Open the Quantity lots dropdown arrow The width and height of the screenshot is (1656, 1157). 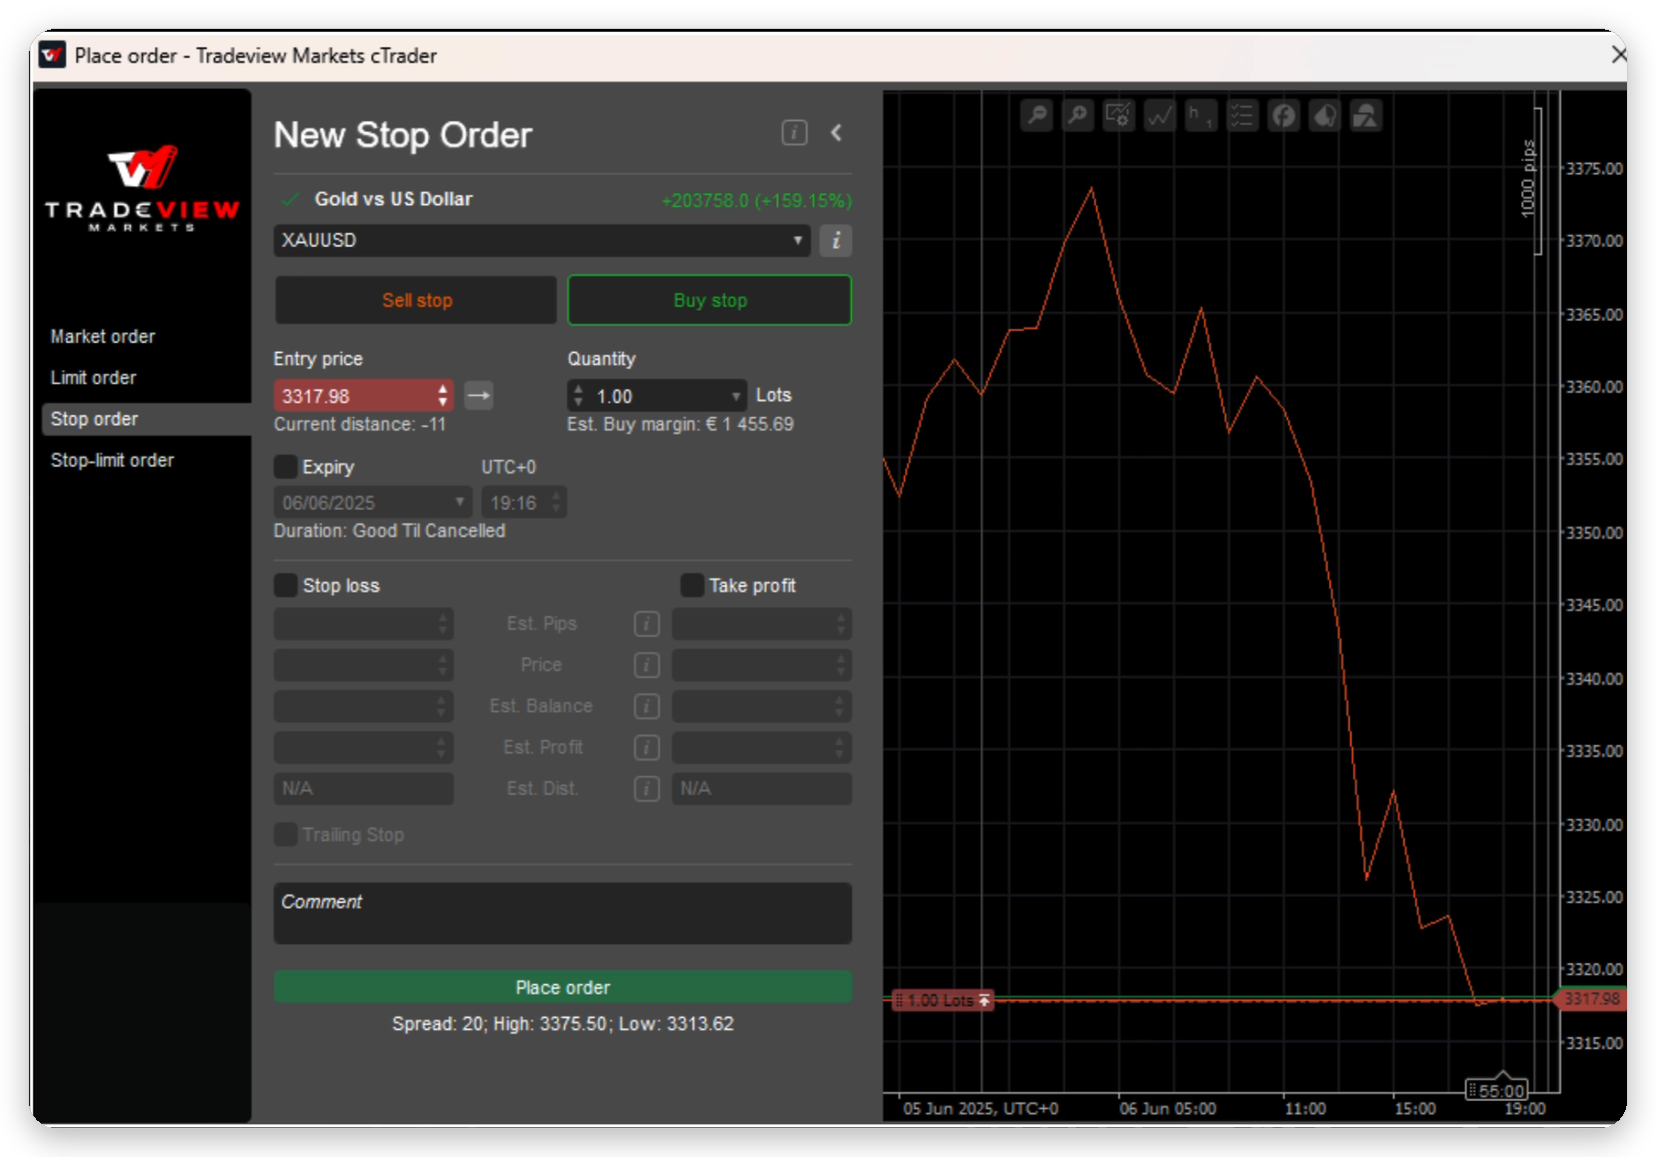point(736,396)
